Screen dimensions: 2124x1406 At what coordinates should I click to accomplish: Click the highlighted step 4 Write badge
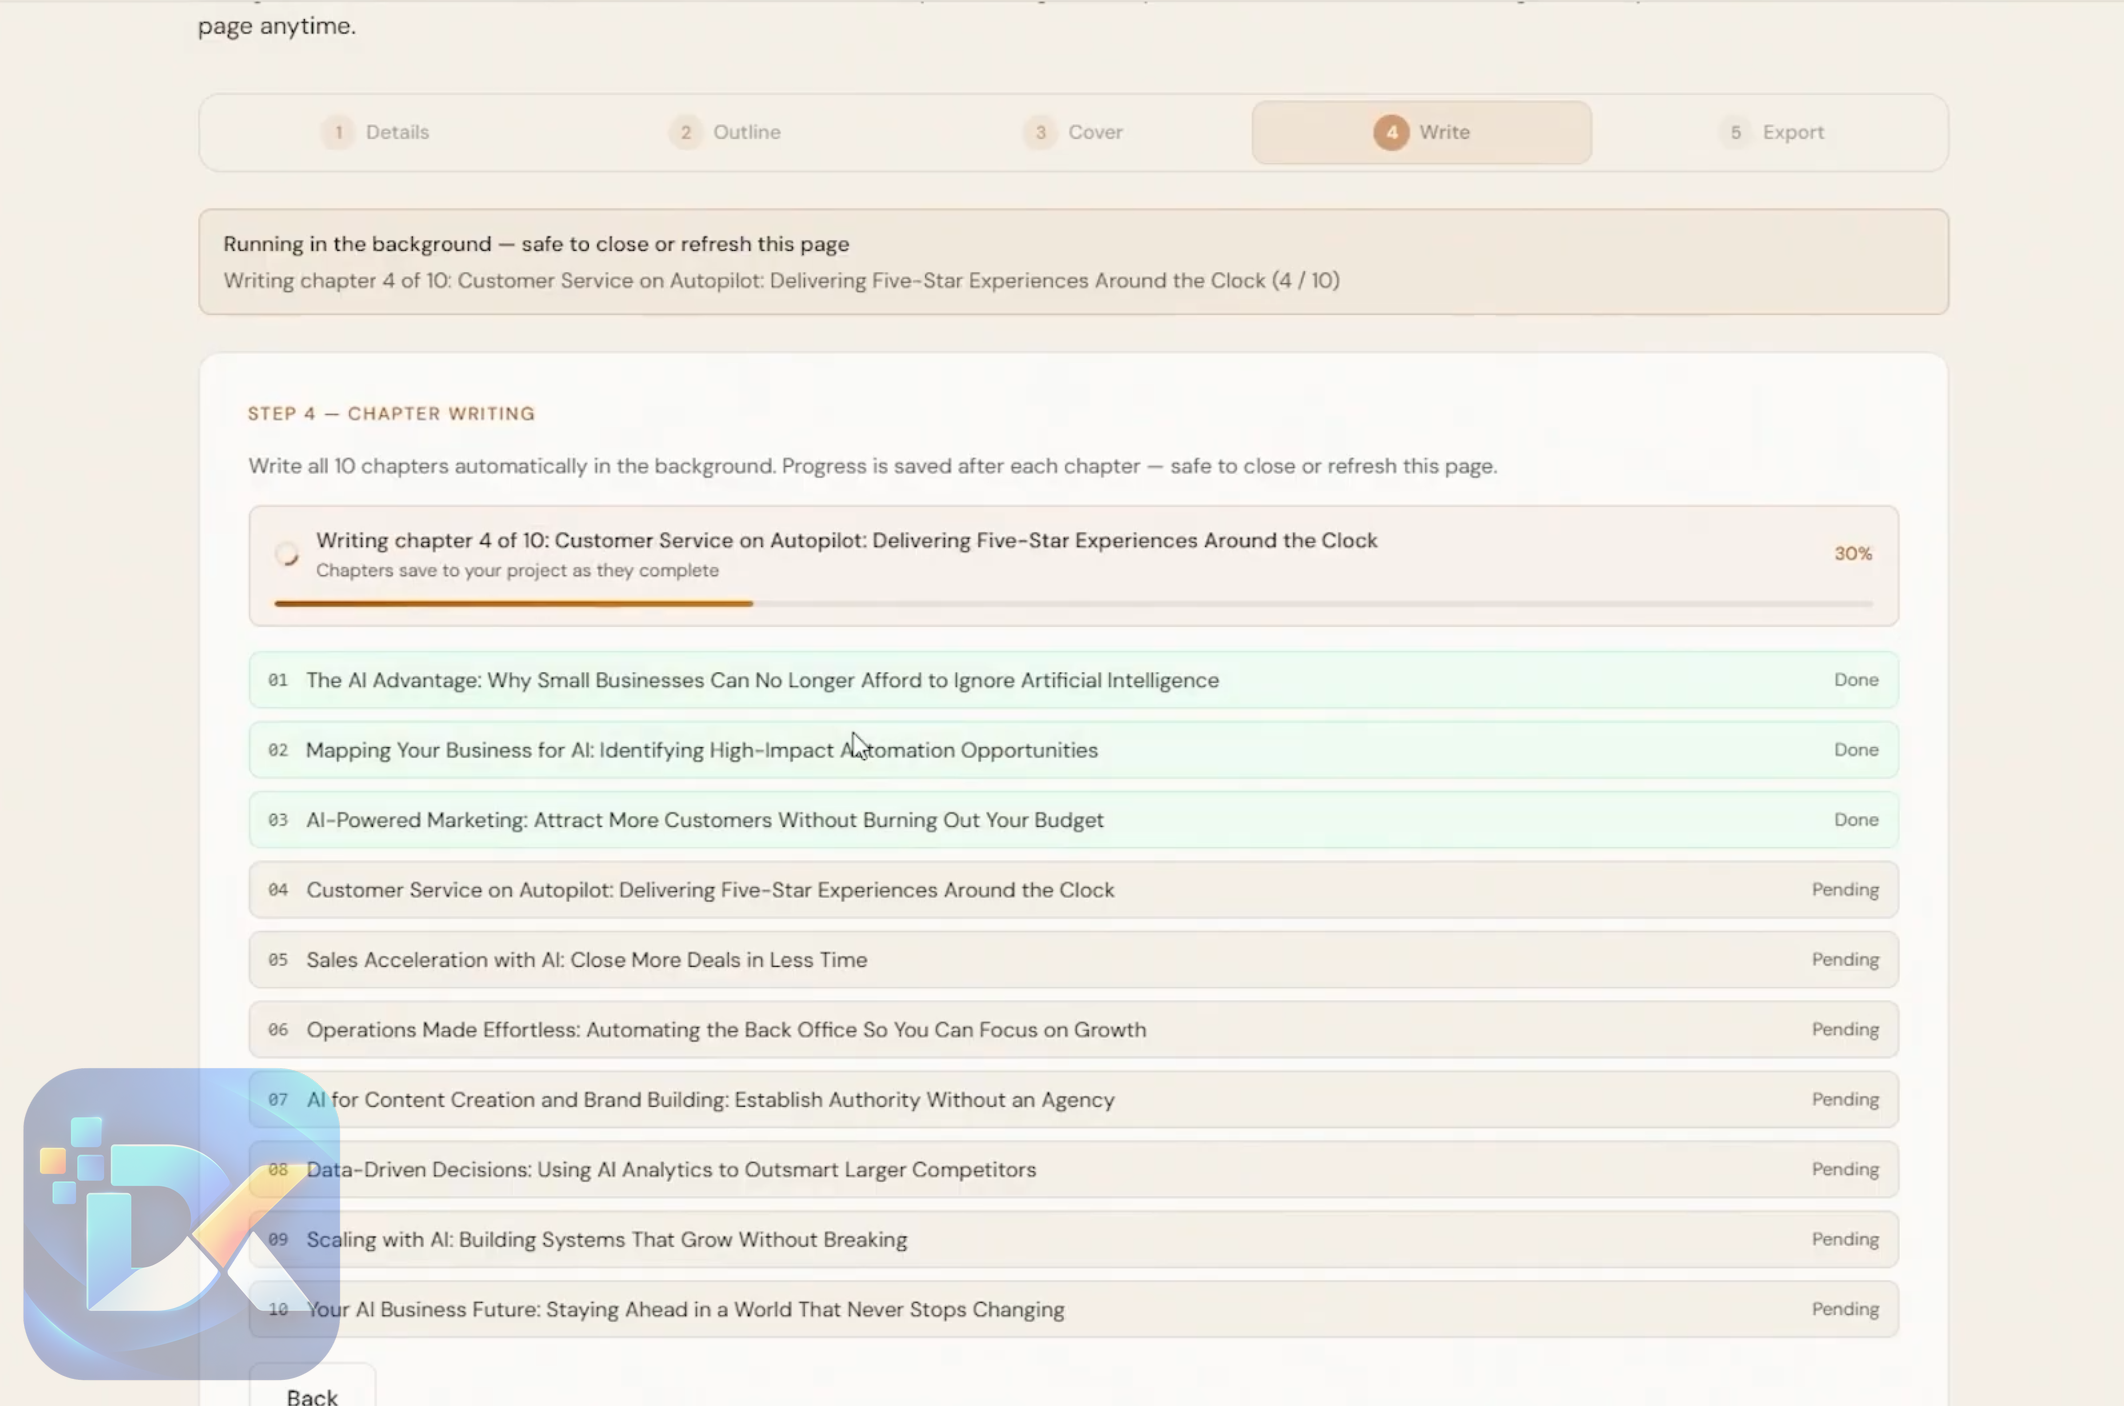1391,132
